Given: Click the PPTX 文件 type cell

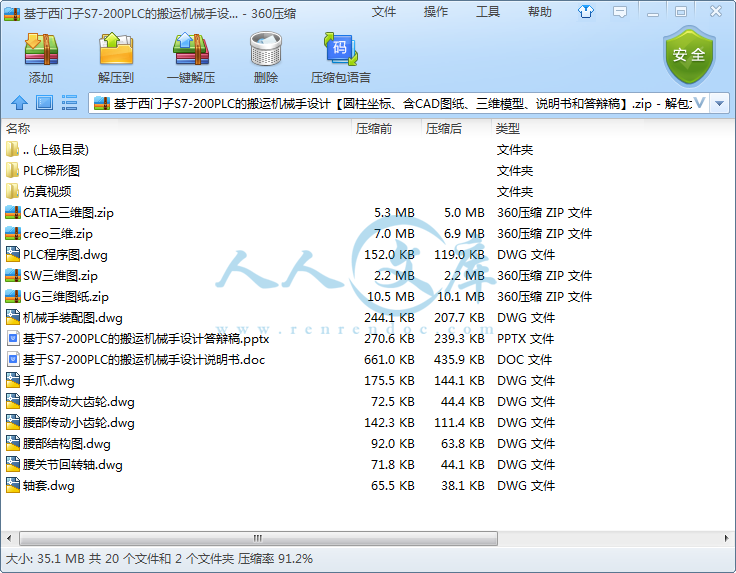Looking at the screenshot, I should (x=525, y=339).
